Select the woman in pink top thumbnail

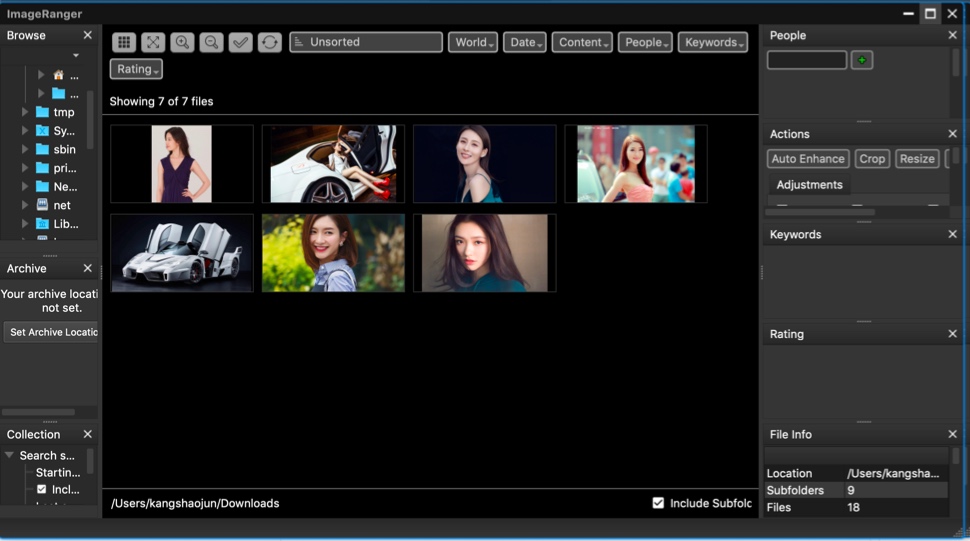coord(636,164)
